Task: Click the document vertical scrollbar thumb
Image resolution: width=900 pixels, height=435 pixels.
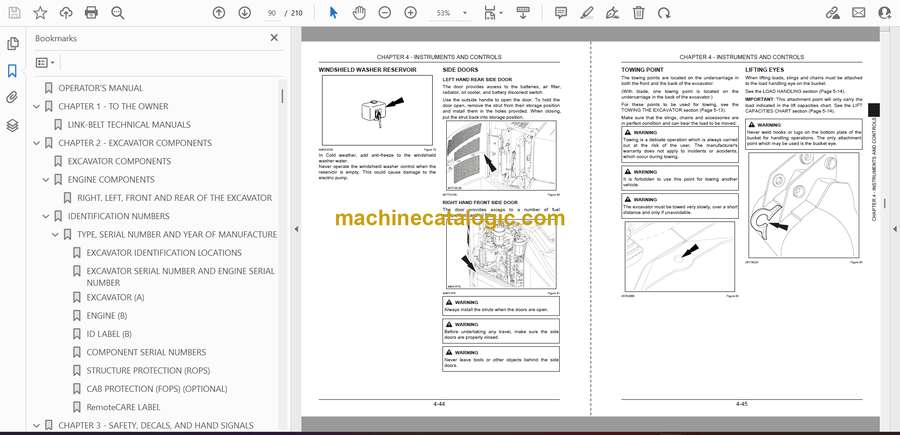Action: (884, 203)
